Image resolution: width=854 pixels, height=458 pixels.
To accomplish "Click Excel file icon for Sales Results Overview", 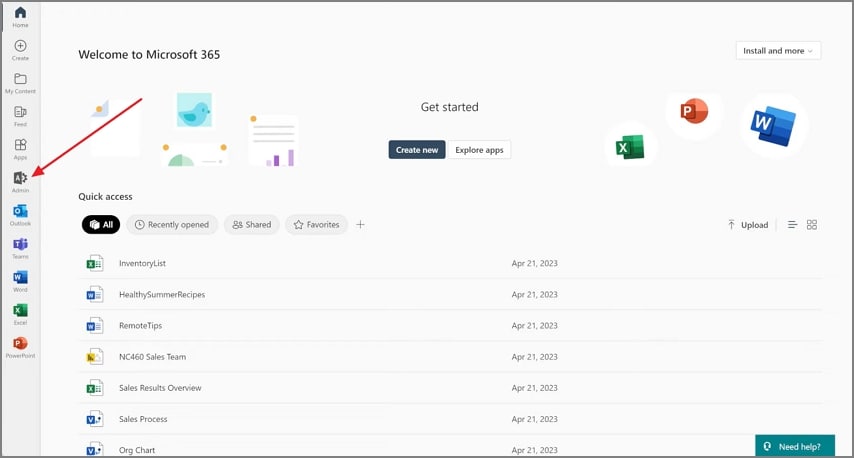I will coord(95,388).
